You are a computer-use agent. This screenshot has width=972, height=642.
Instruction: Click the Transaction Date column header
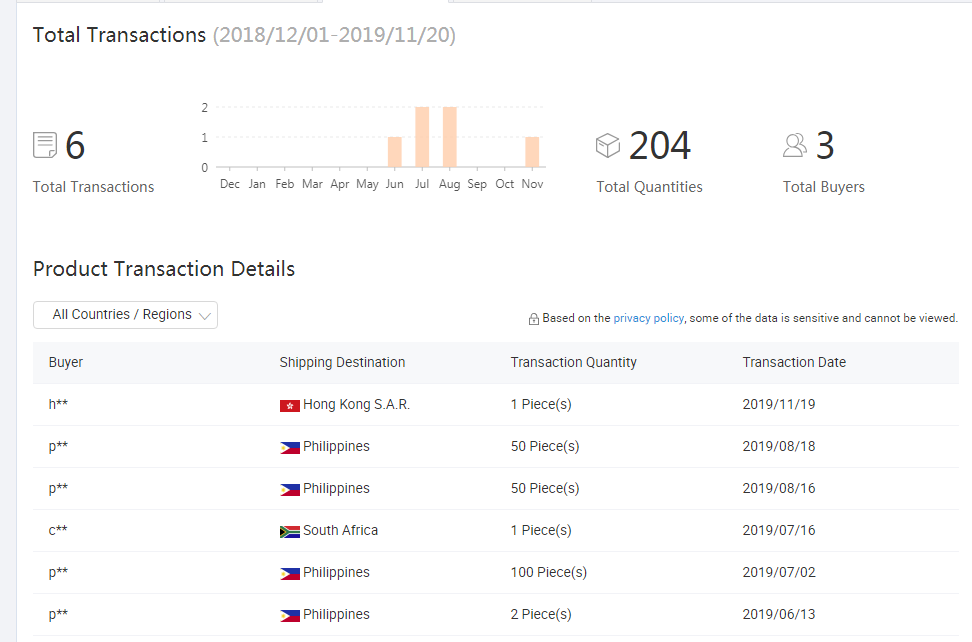[794, 363]
